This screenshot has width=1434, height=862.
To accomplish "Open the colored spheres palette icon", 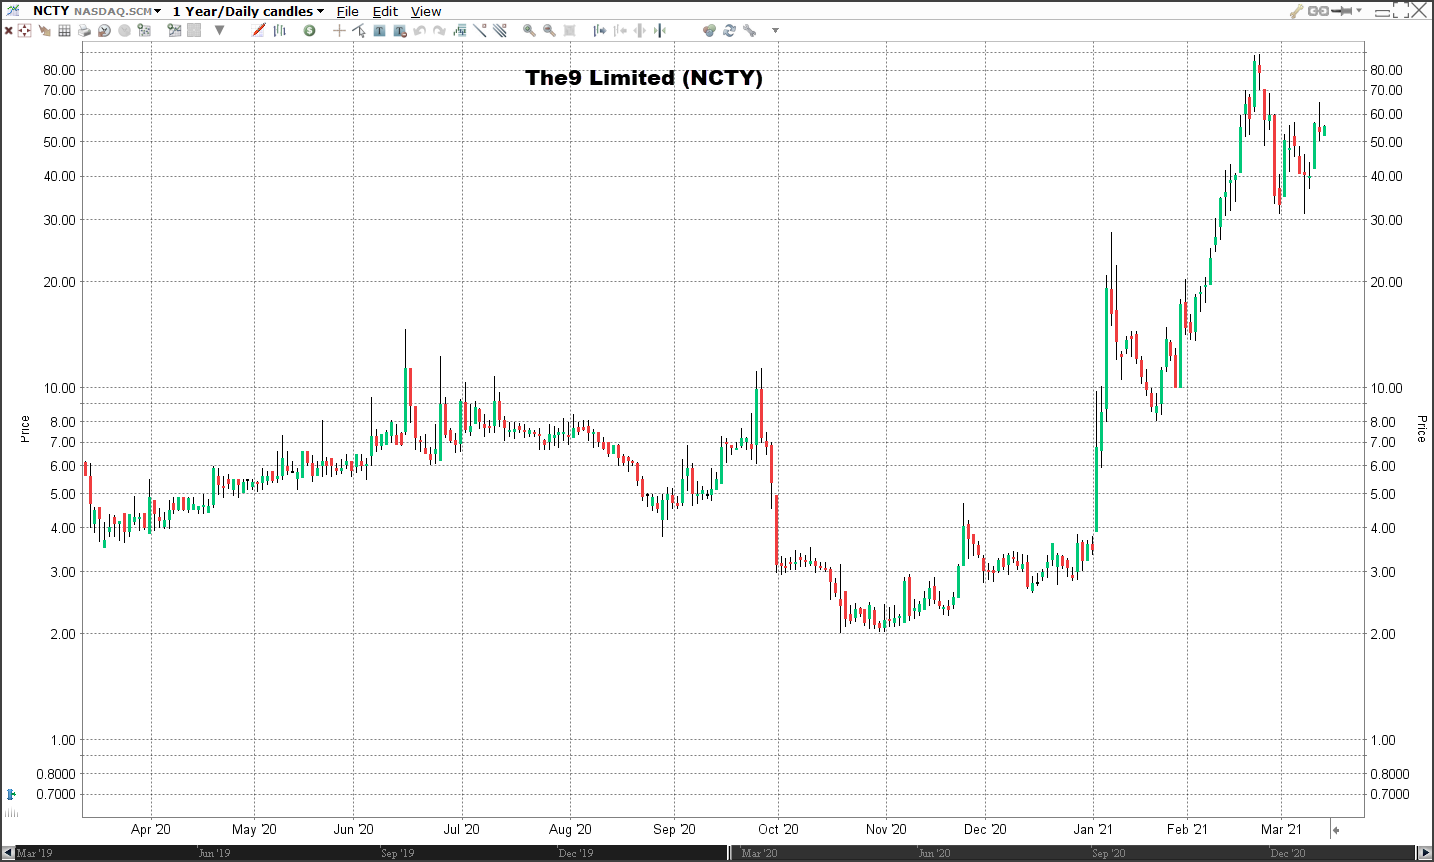I will (x=709, y=31).
